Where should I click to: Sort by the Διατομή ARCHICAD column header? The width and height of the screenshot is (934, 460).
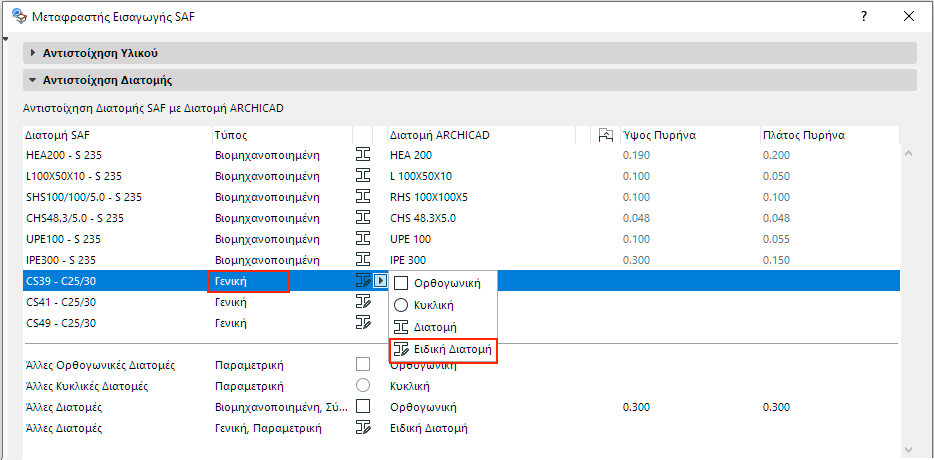pos(481,135)
